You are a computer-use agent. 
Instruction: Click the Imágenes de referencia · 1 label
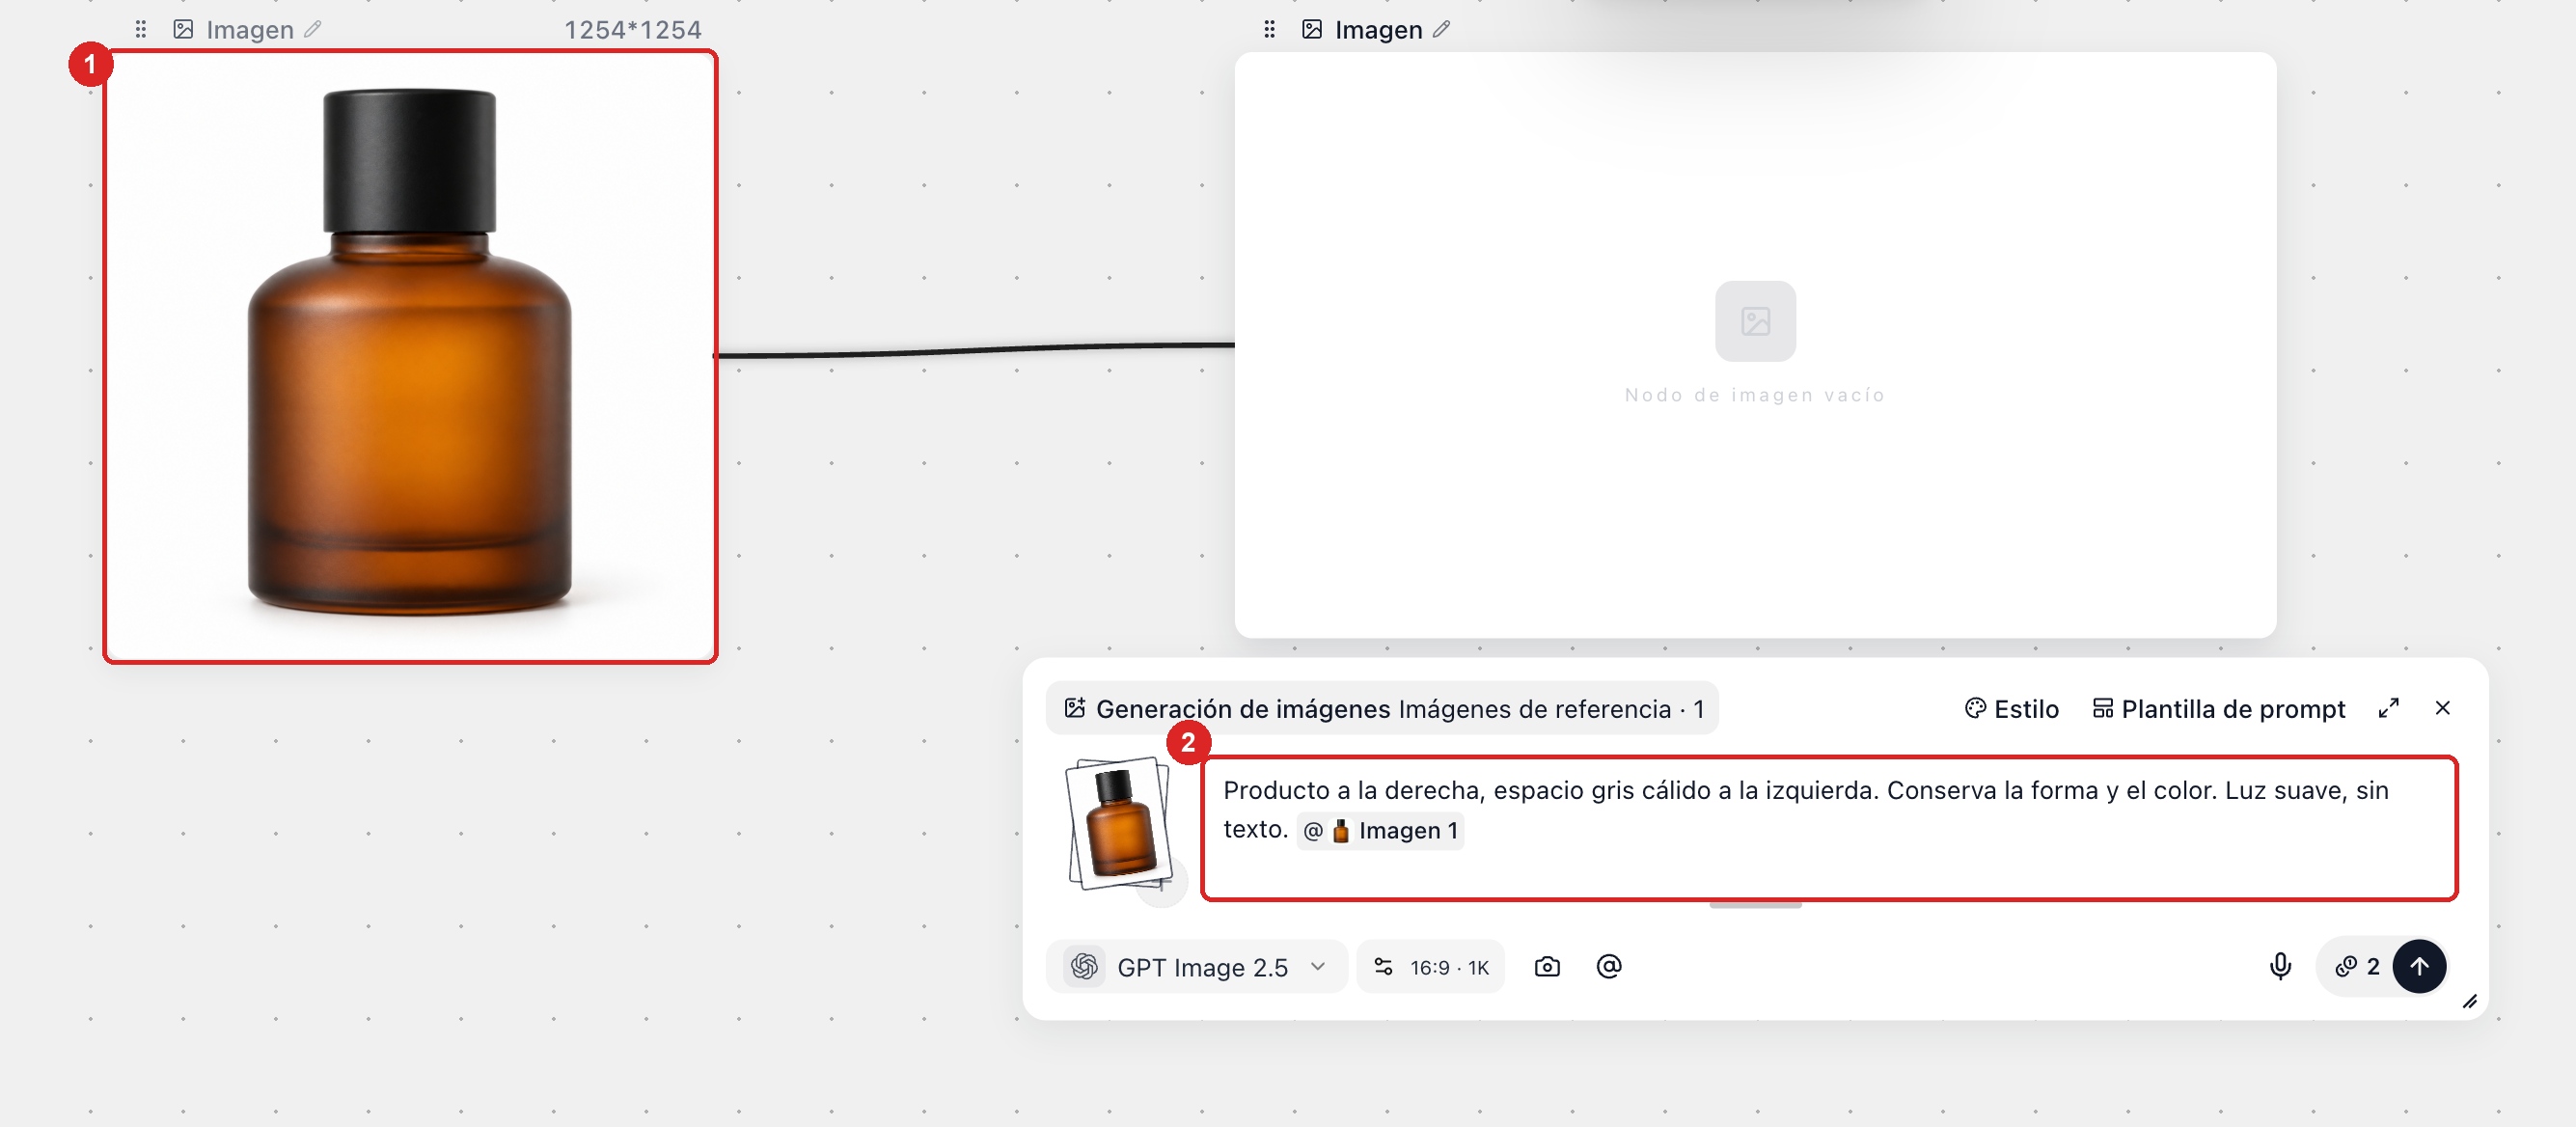pyautogui.click(x=1551, y=708)
